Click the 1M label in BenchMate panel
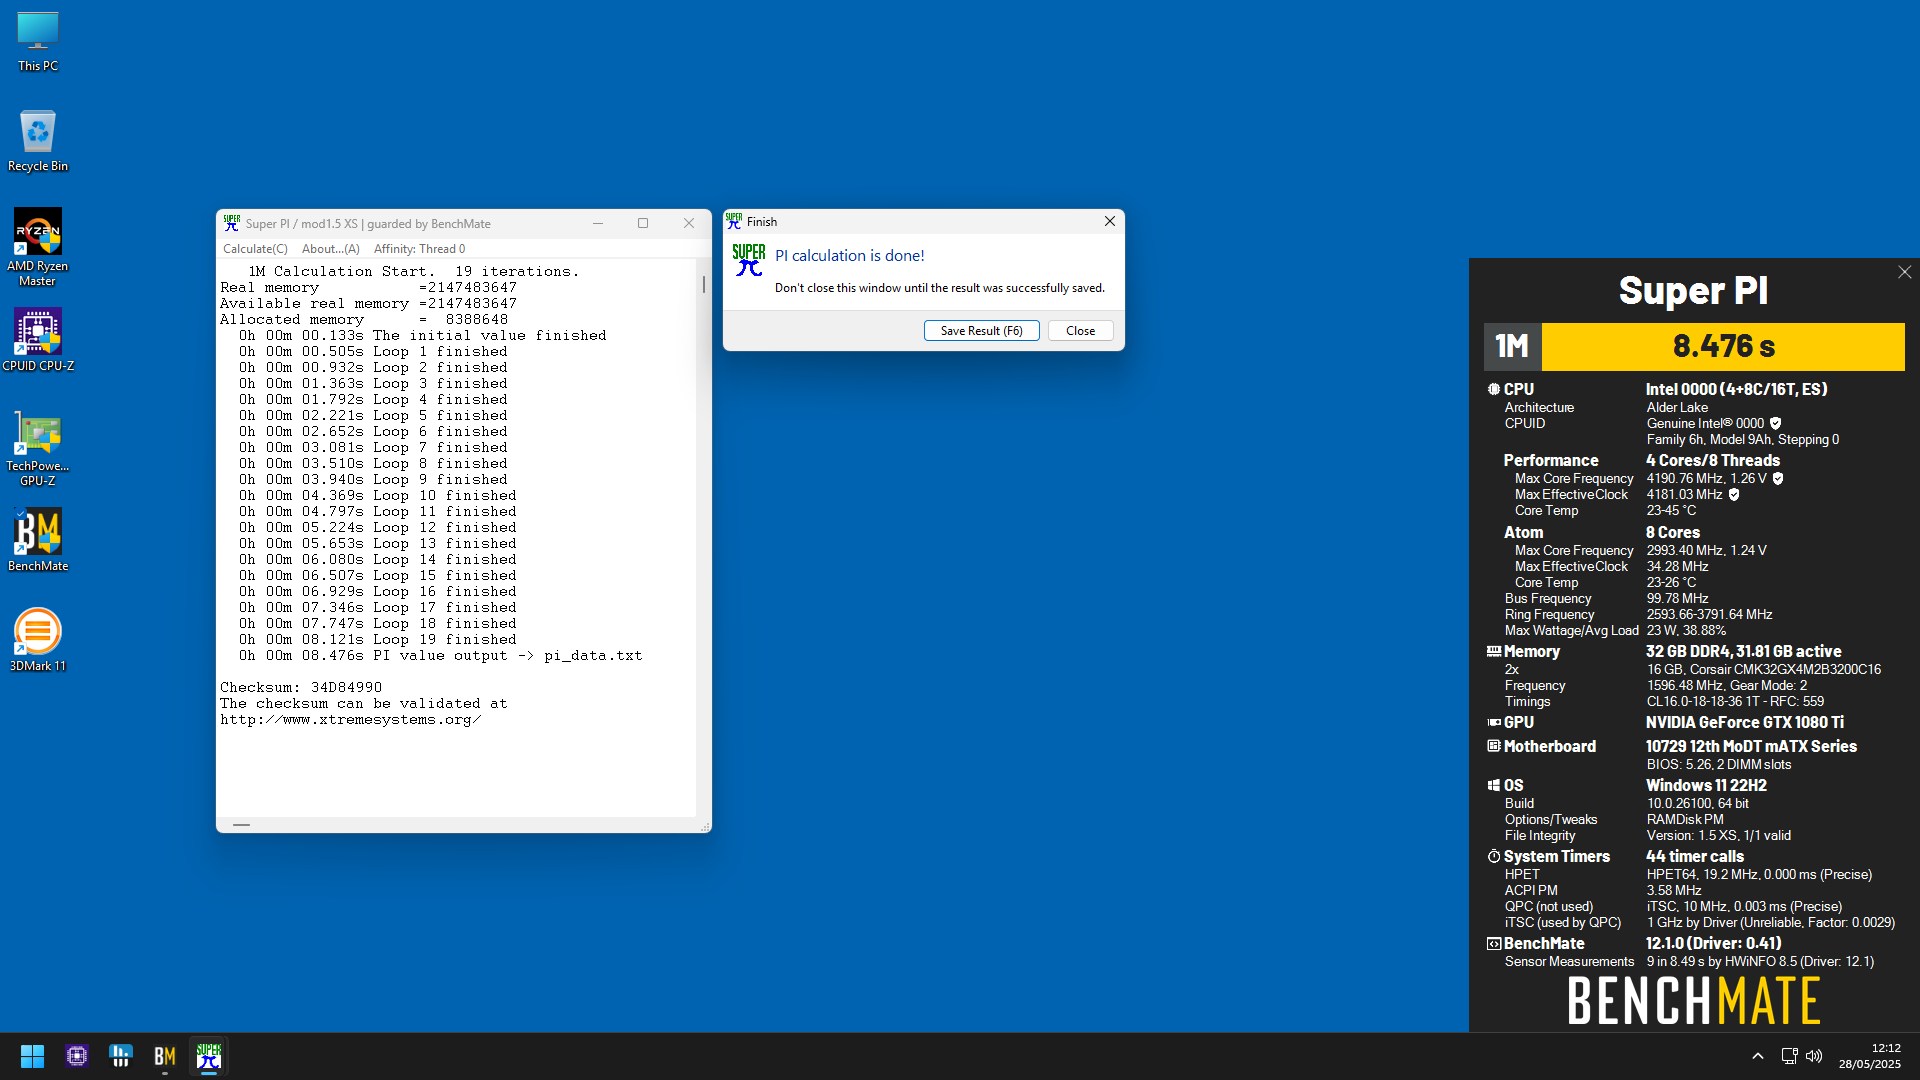Viewport: 1920px width, 1080px height. [x=1512, y=346]
